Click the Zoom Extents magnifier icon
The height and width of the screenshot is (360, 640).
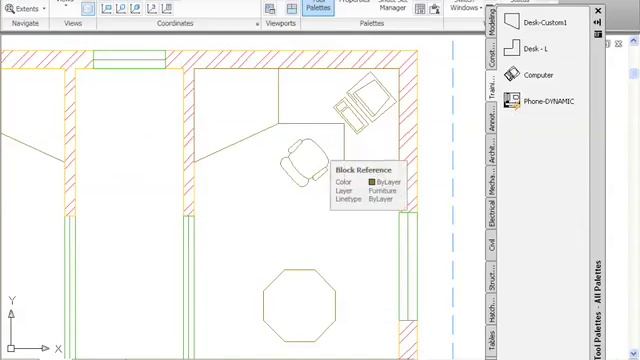click(10, 9)
